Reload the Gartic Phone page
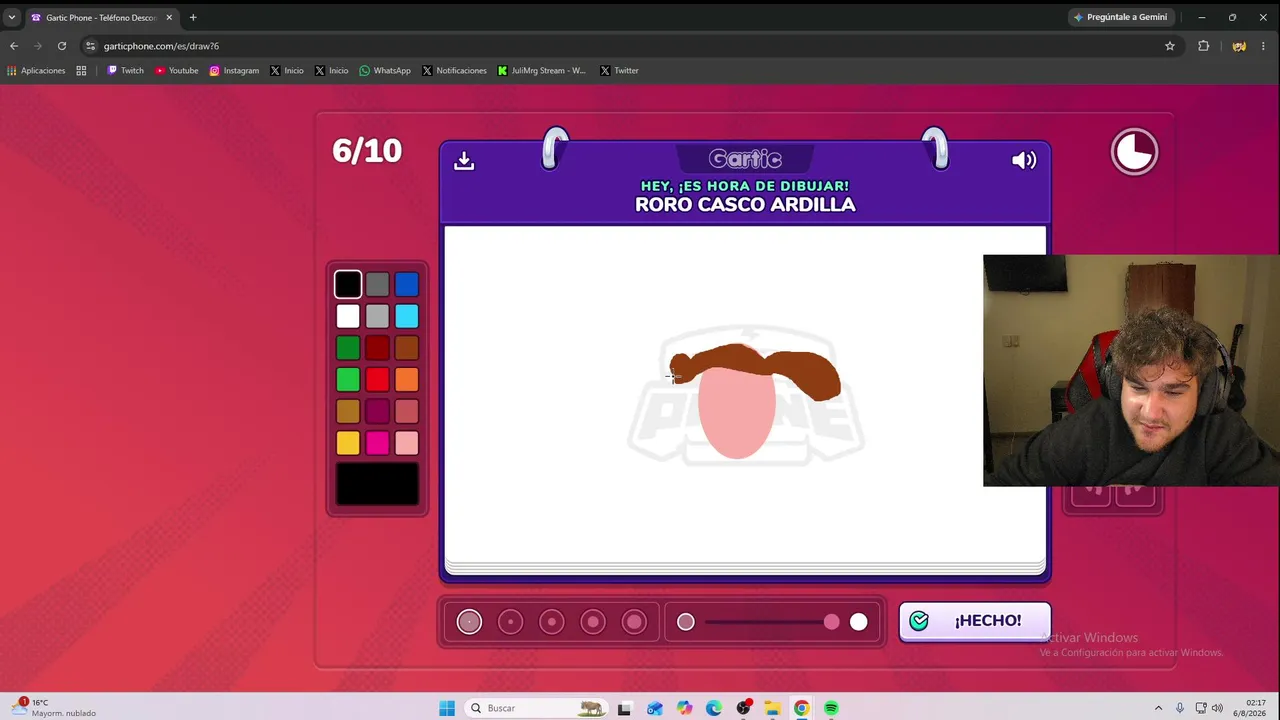This screenshot has width=1280, height=720. [62, 46]
